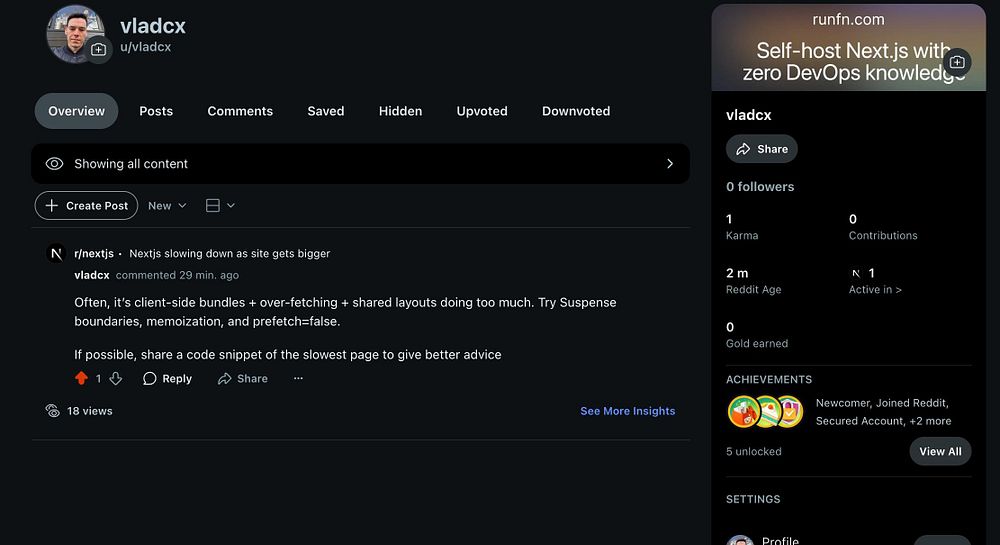The width and height of the screenshot is (1000, 545).
Task: Open the New sort dropdown
Action: pos(167,206)
